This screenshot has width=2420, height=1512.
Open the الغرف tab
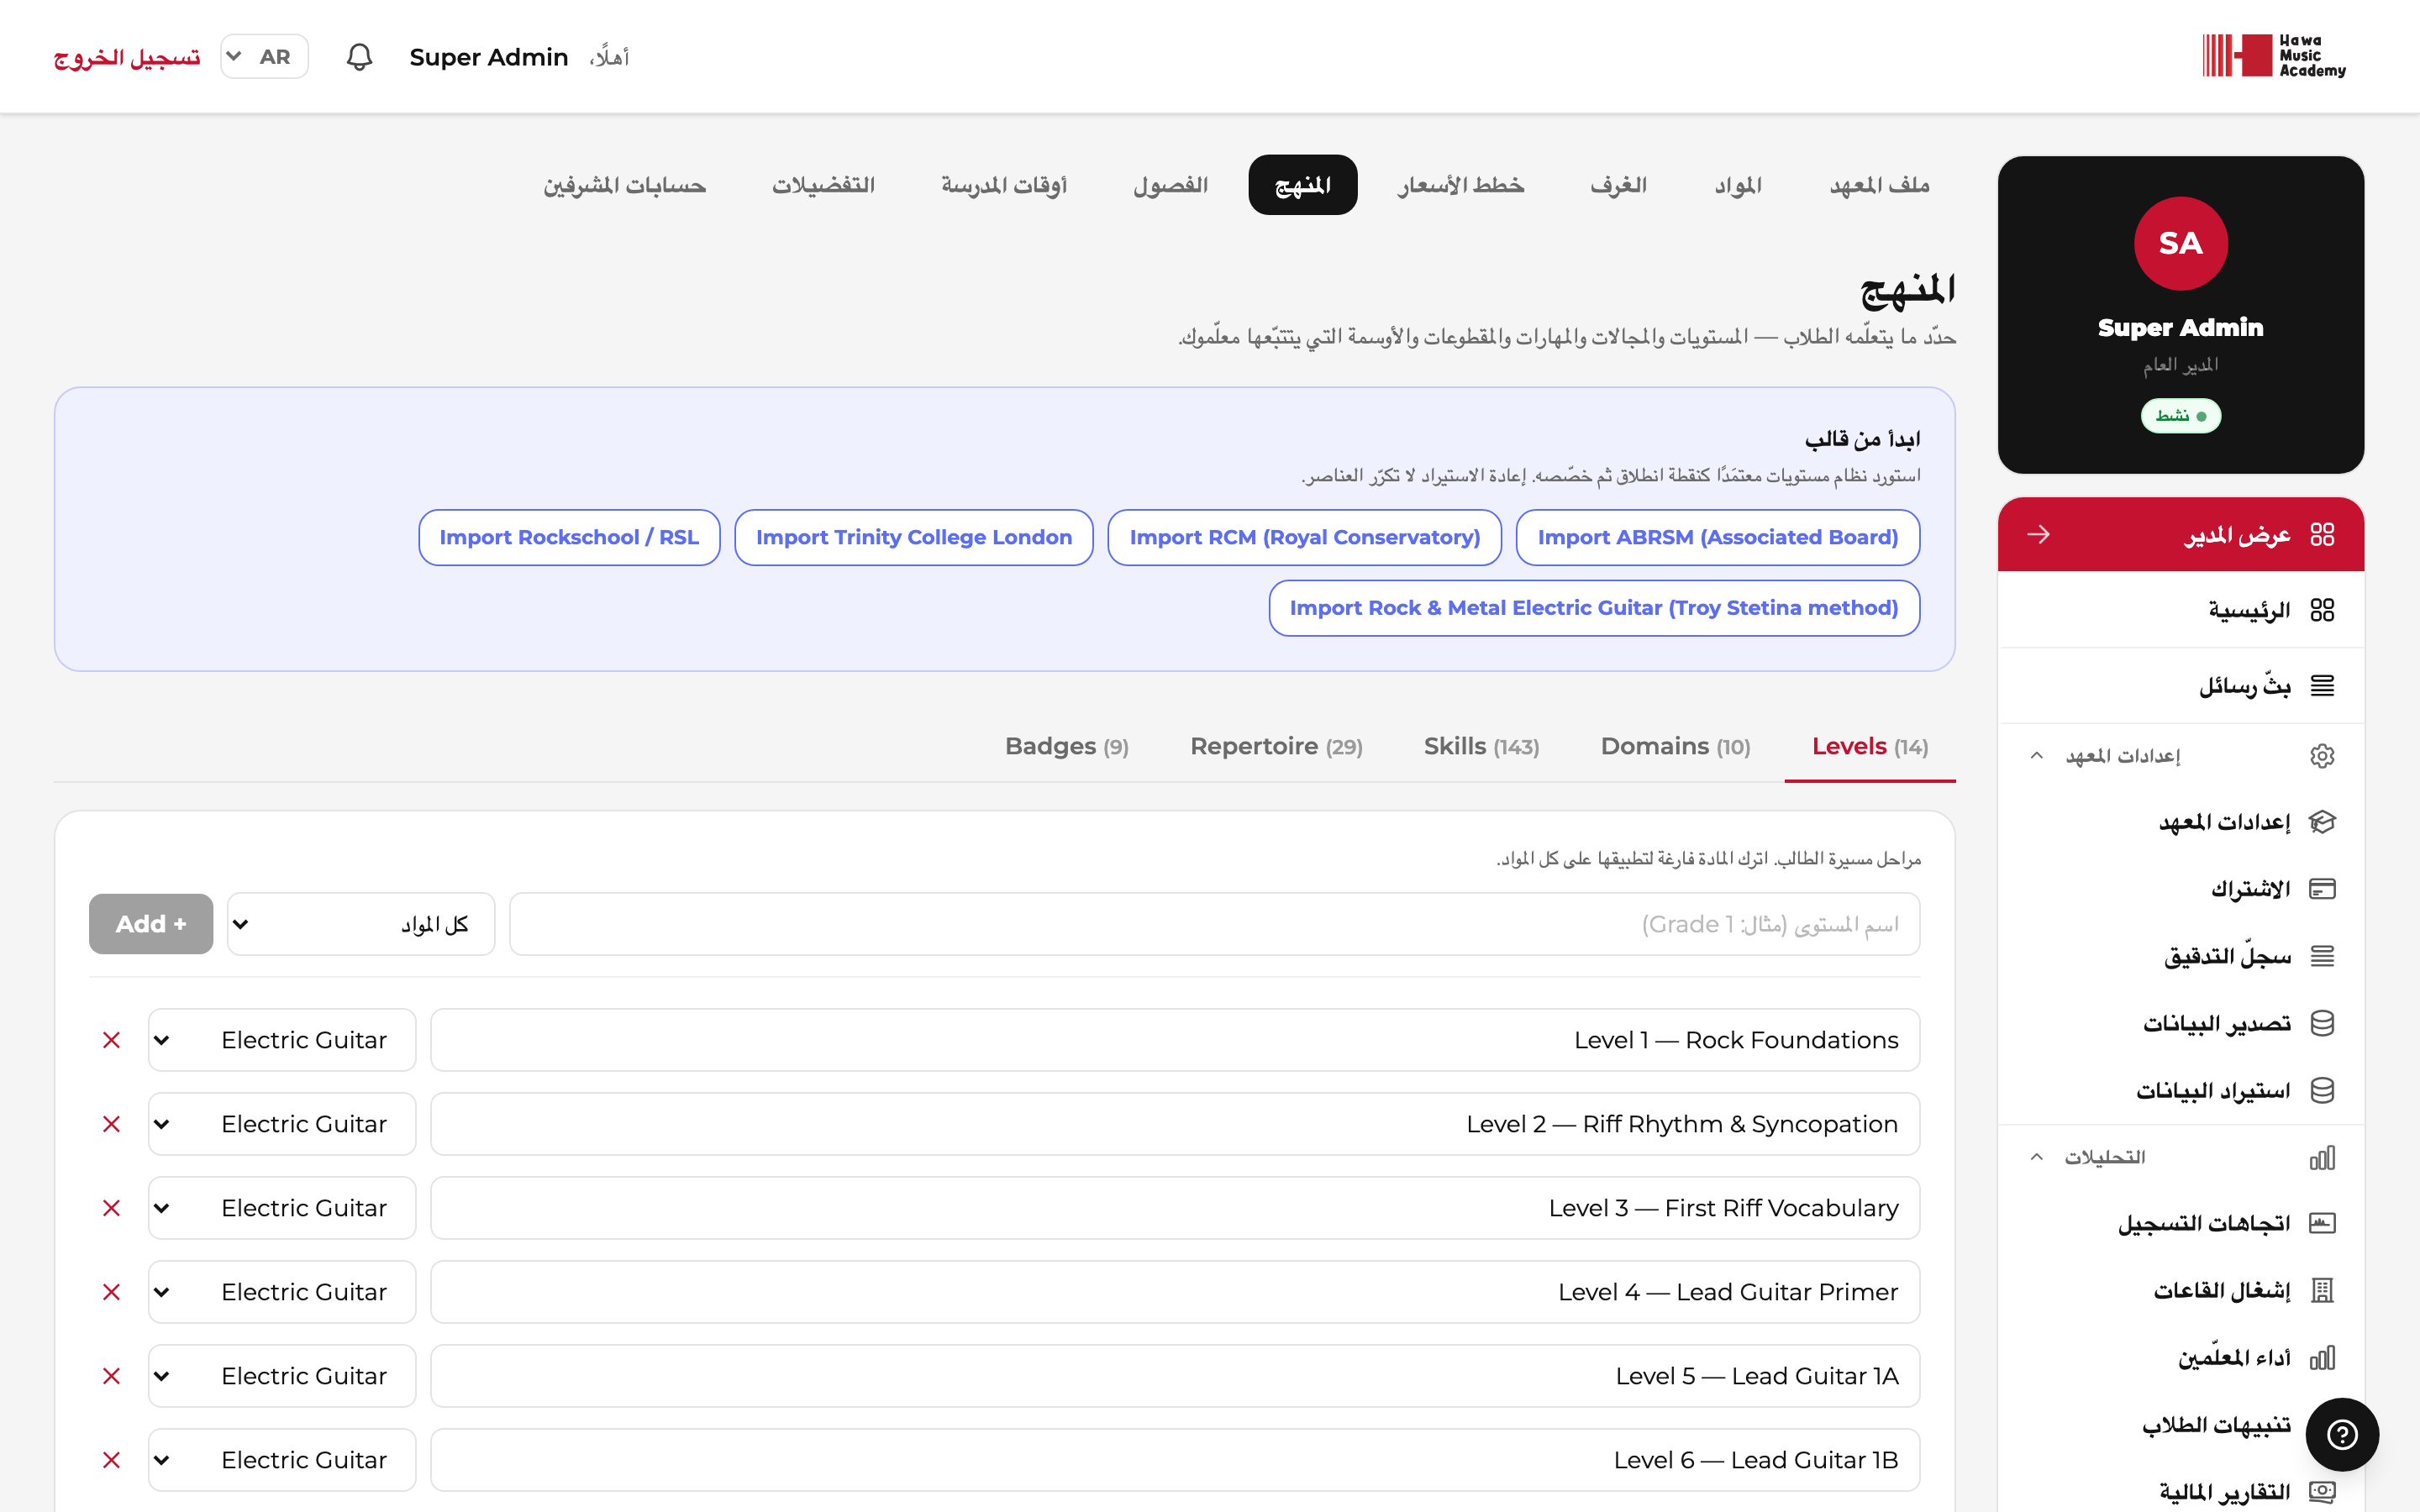[x=1619, y=185]
